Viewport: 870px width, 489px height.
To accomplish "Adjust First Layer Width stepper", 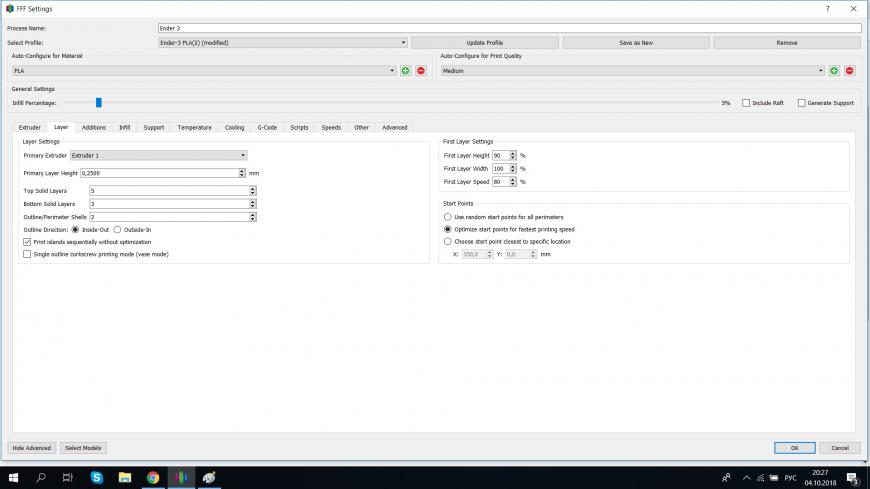I will 513,169.
